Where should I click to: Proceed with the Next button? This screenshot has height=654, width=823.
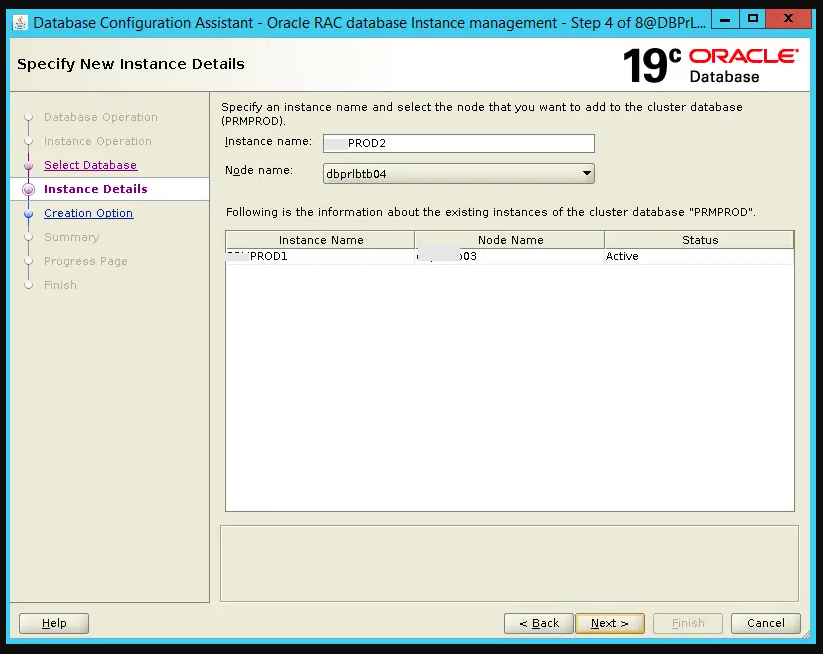click(610, 623)
